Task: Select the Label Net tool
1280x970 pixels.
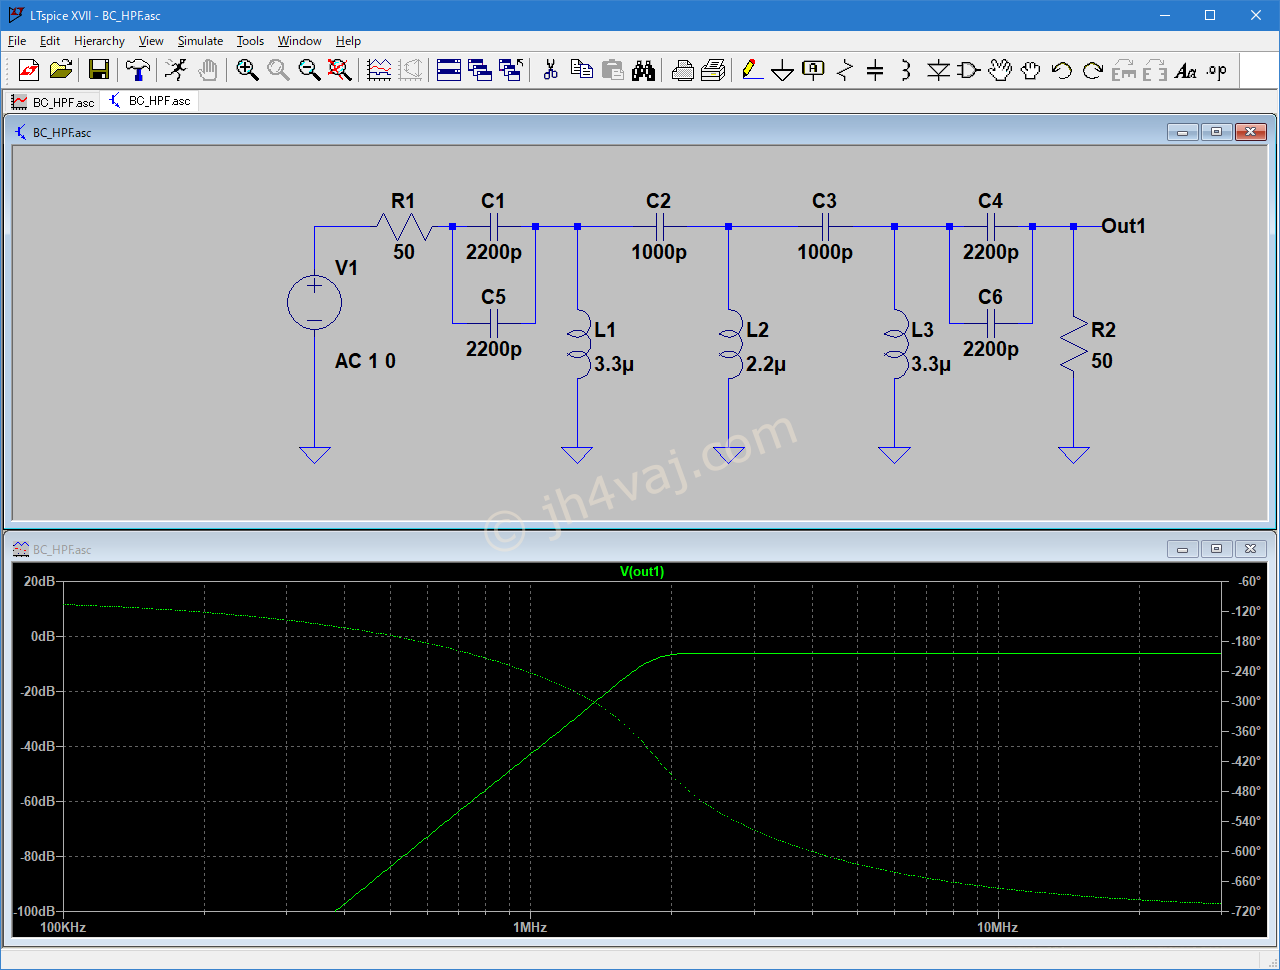Action: pyautogui.click(x=814, y=70)
